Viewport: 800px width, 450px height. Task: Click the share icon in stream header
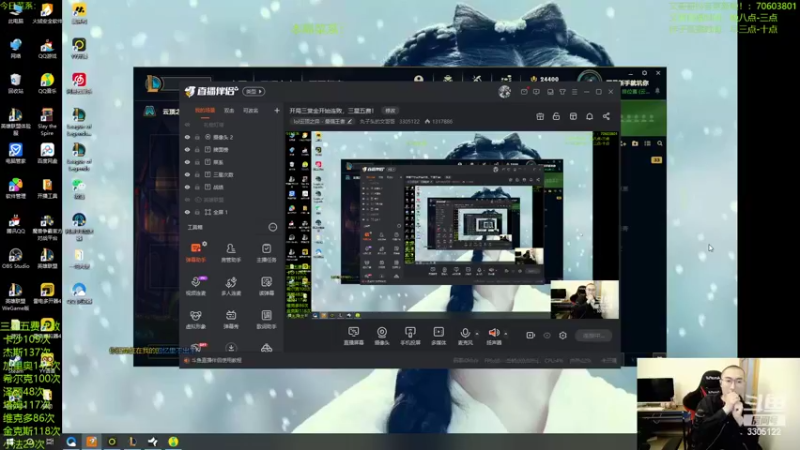click(606, 116)
